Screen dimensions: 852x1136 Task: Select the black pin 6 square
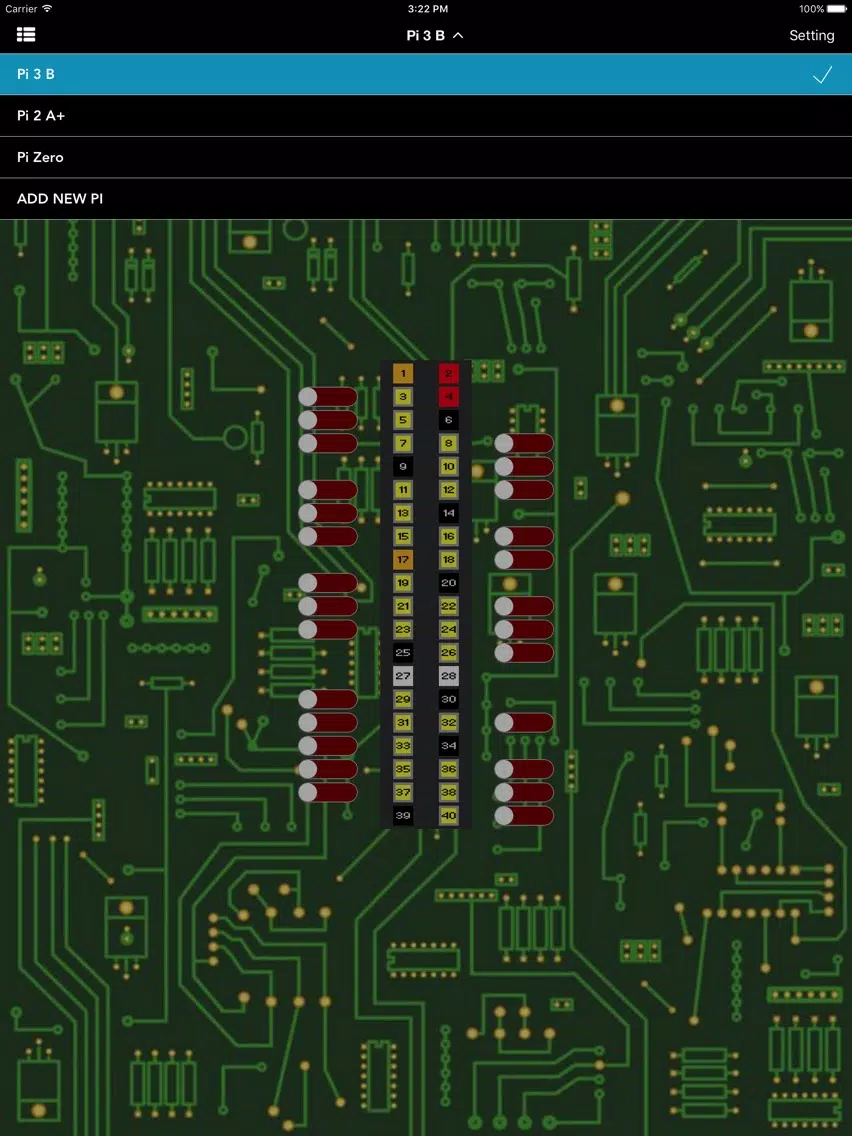[x=448, y=420]
